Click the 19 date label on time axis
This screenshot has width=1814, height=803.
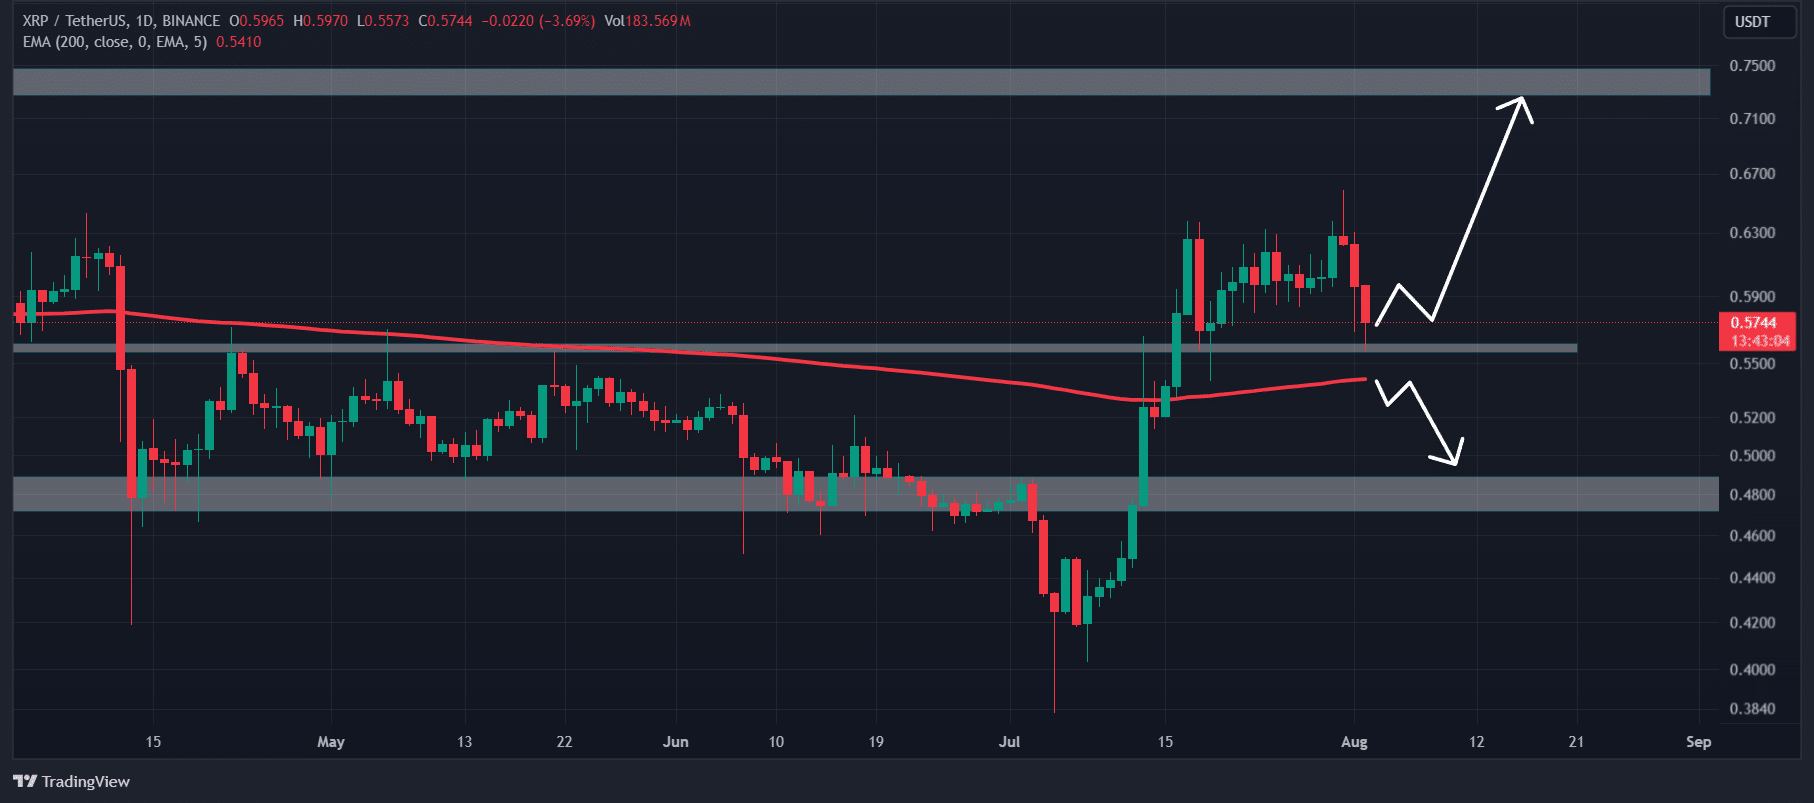tap(876, 742)
